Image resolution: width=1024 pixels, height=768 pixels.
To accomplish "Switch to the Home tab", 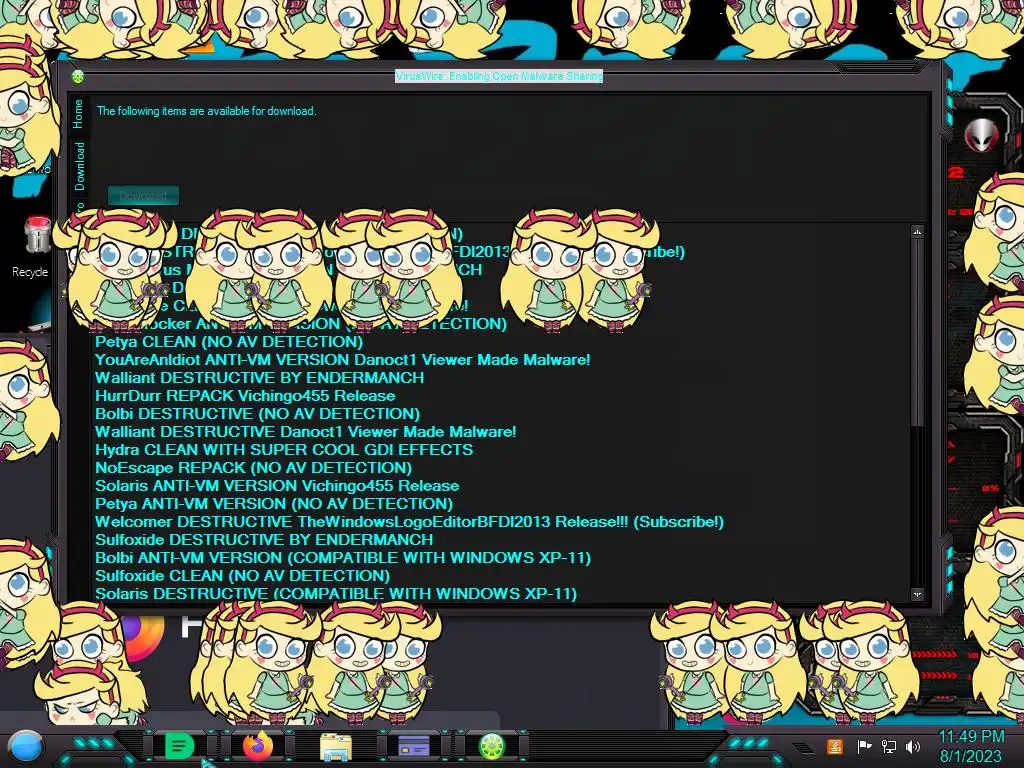I will click(78, 114).
